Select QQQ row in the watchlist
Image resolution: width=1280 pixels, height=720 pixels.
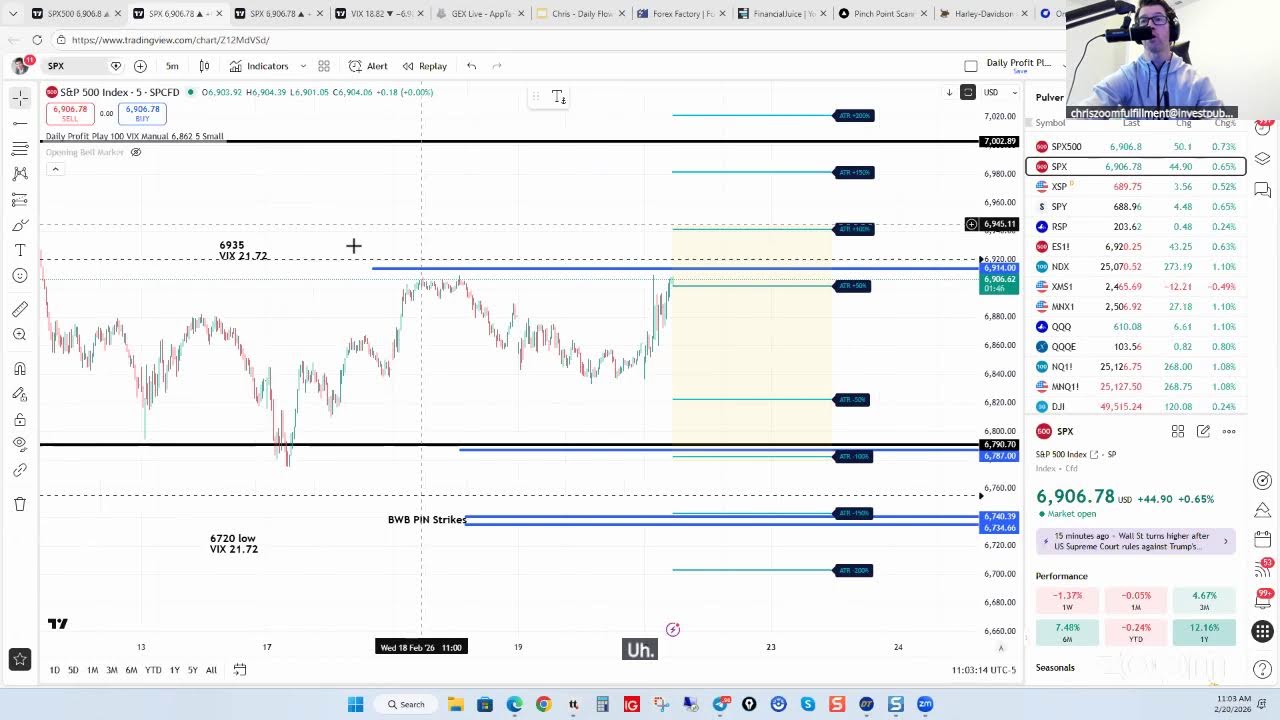pyautogui.click(x=1135, y=327)
